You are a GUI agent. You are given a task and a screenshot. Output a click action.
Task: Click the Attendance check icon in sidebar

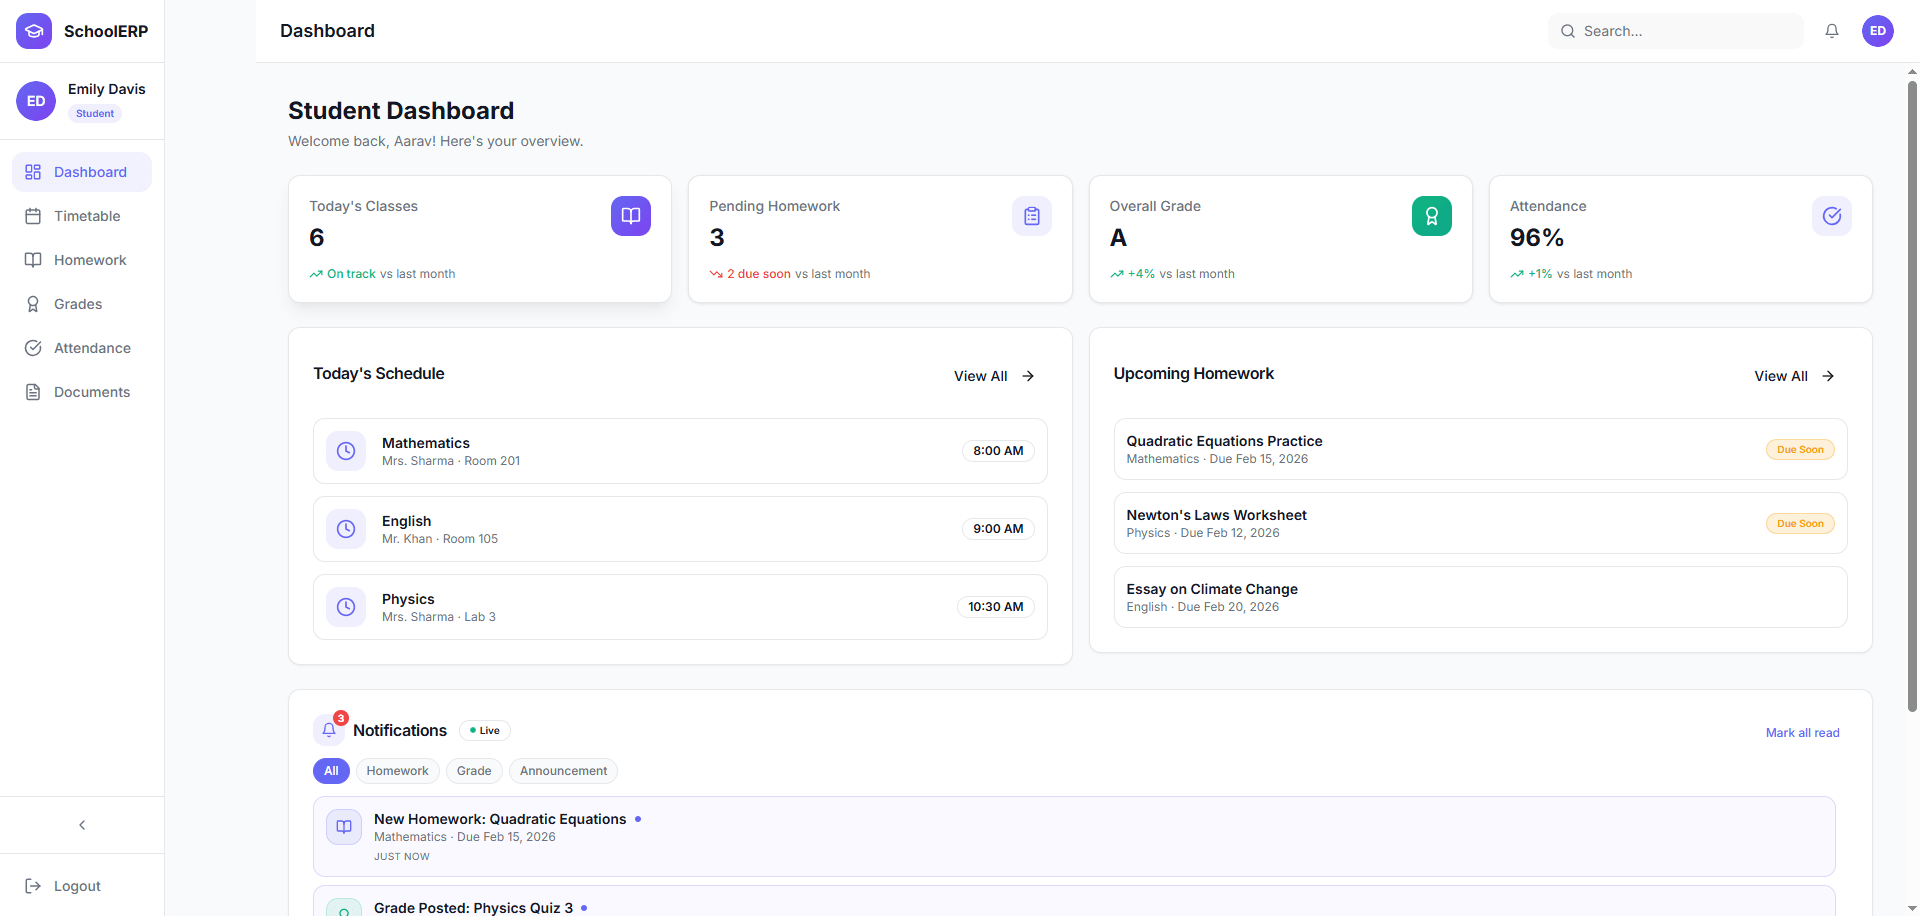[x=33, y=348]
